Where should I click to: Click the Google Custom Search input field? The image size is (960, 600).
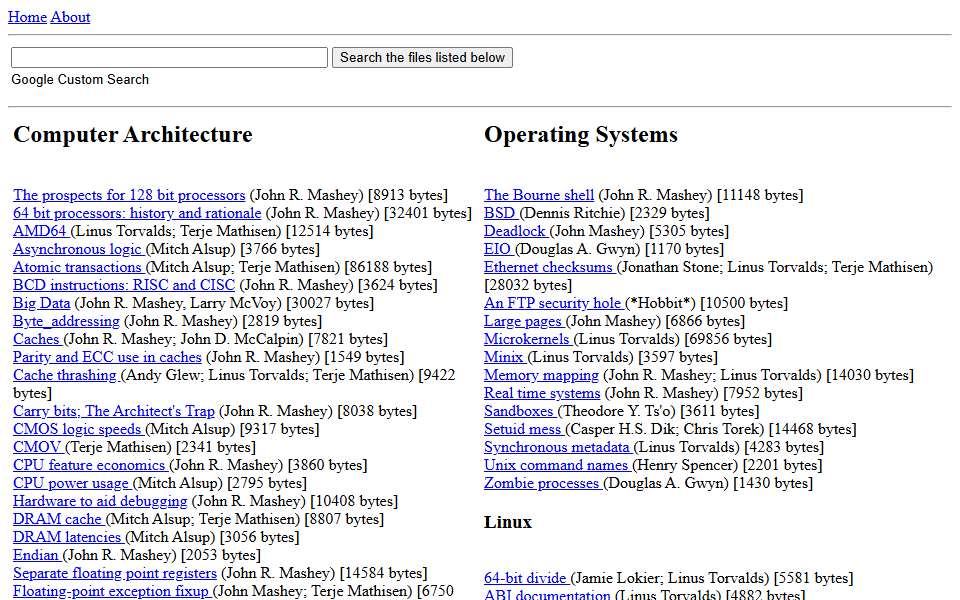pyautogui.click(x=170, y=58)
